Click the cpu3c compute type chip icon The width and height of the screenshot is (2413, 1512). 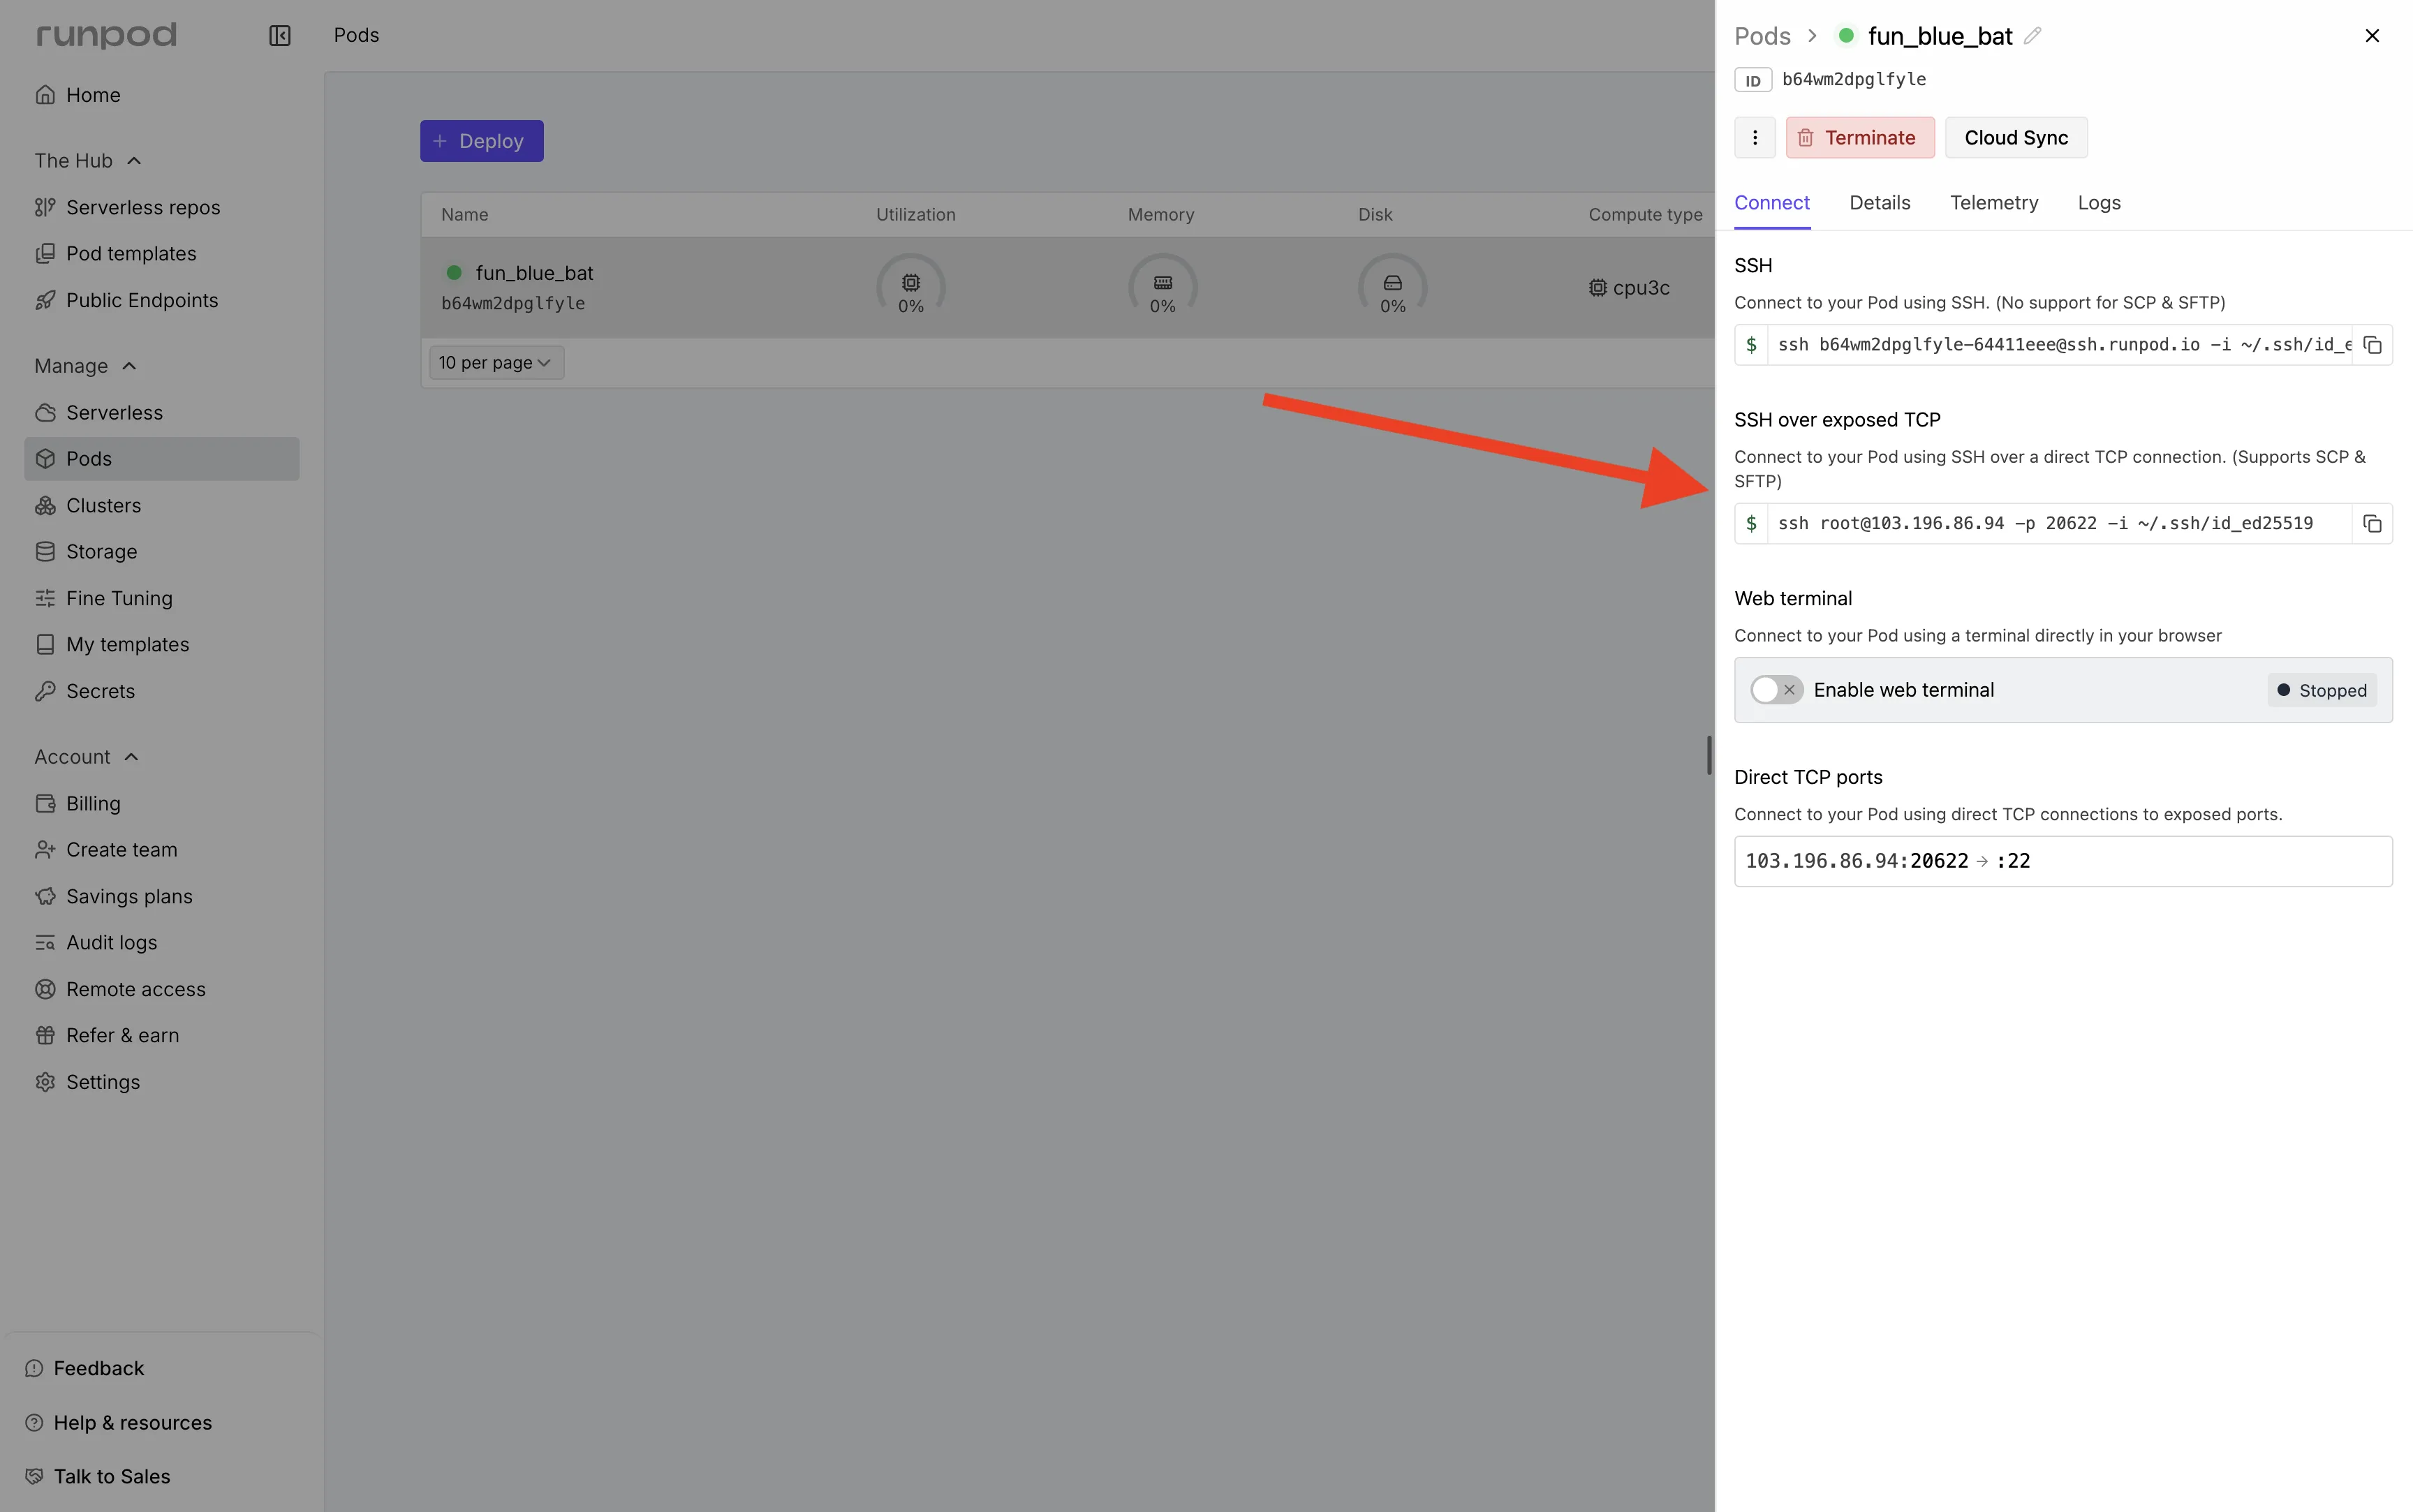(x=1598, y=288)
